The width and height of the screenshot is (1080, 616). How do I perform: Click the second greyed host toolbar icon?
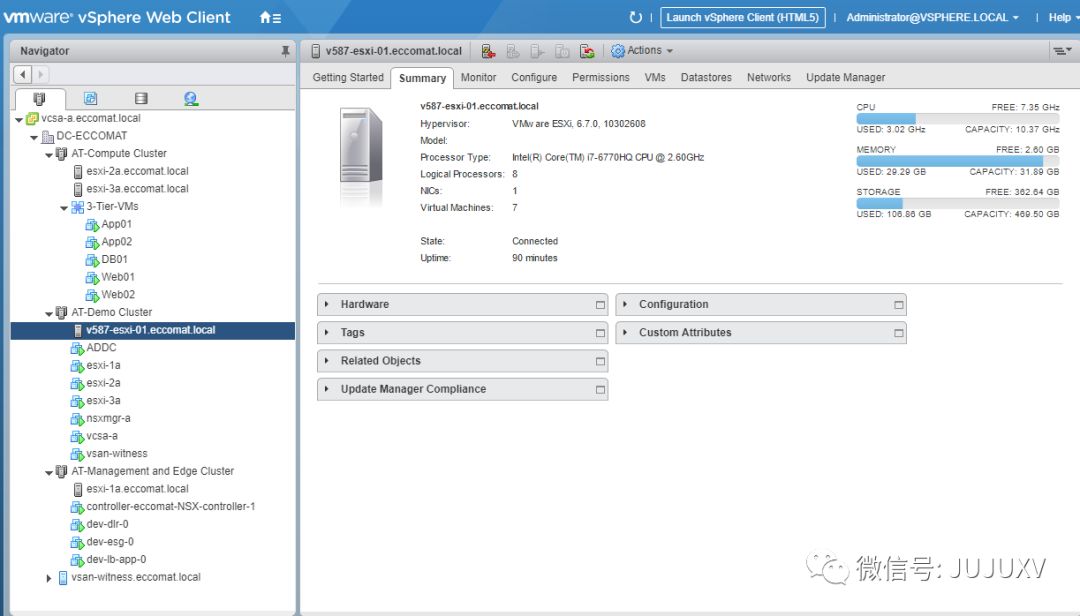point(513,51)
